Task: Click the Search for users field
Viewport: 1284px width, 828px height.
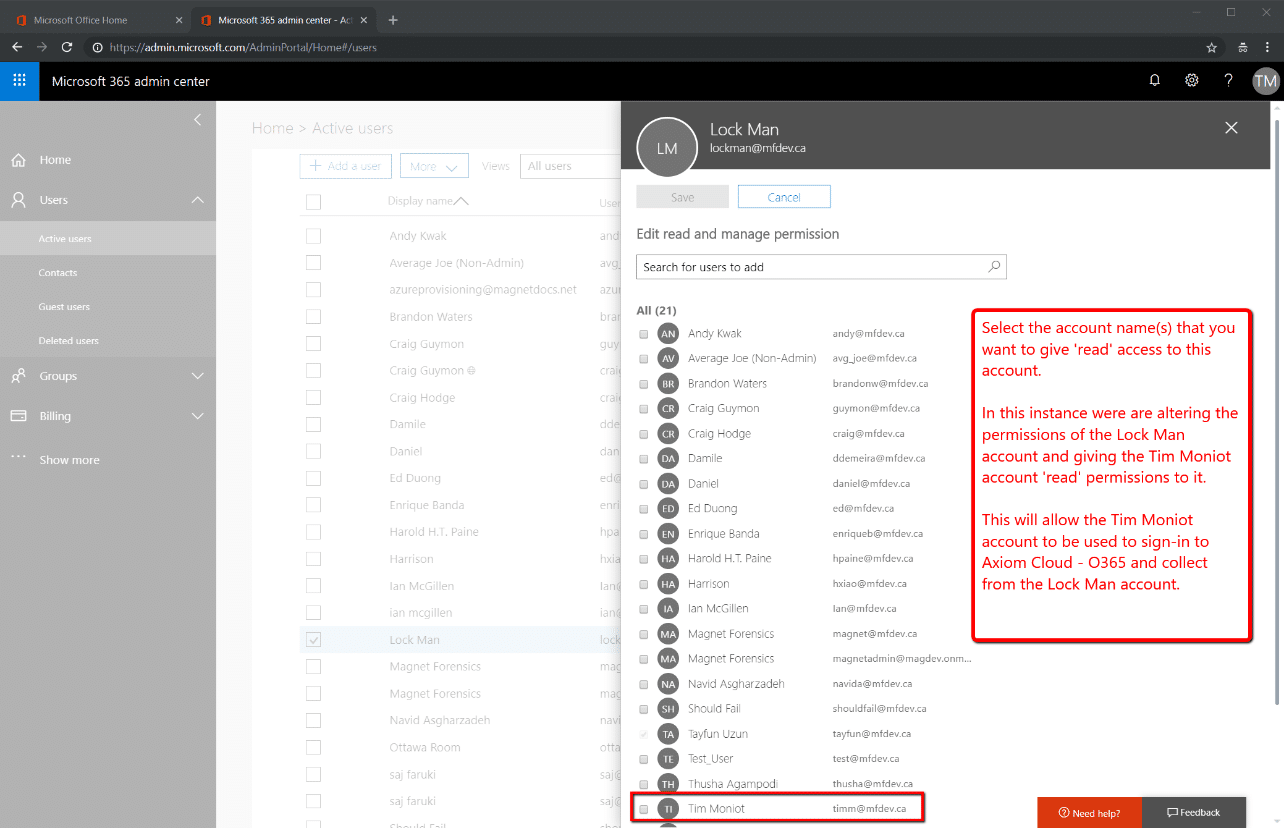Action: [x=821, y=267]
